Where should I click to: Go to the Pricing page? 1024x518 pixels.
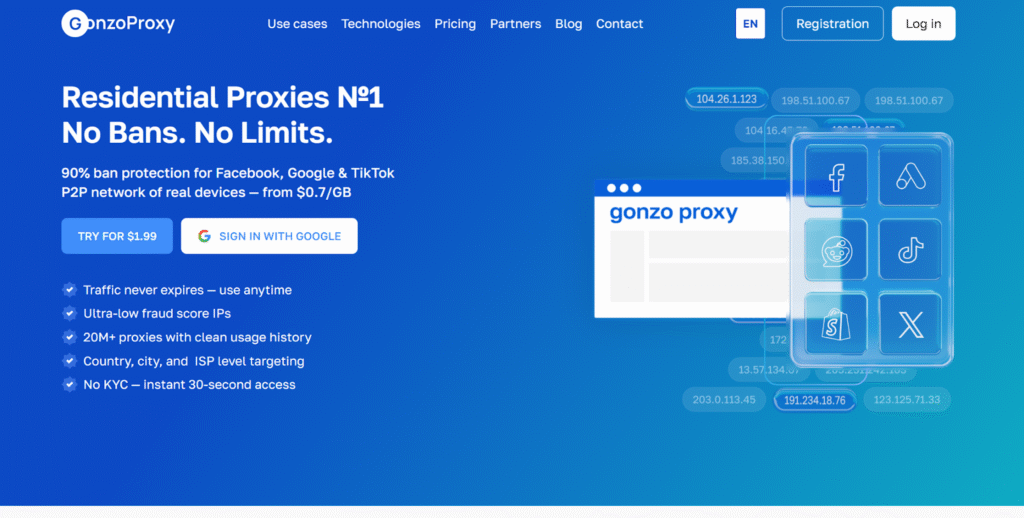coord(455,24)
